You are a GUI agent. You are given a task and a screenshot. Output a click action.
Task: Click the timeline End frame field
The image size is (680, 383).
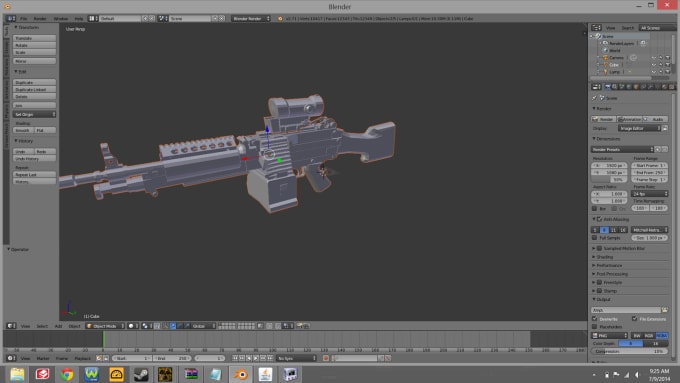point(172,358)
